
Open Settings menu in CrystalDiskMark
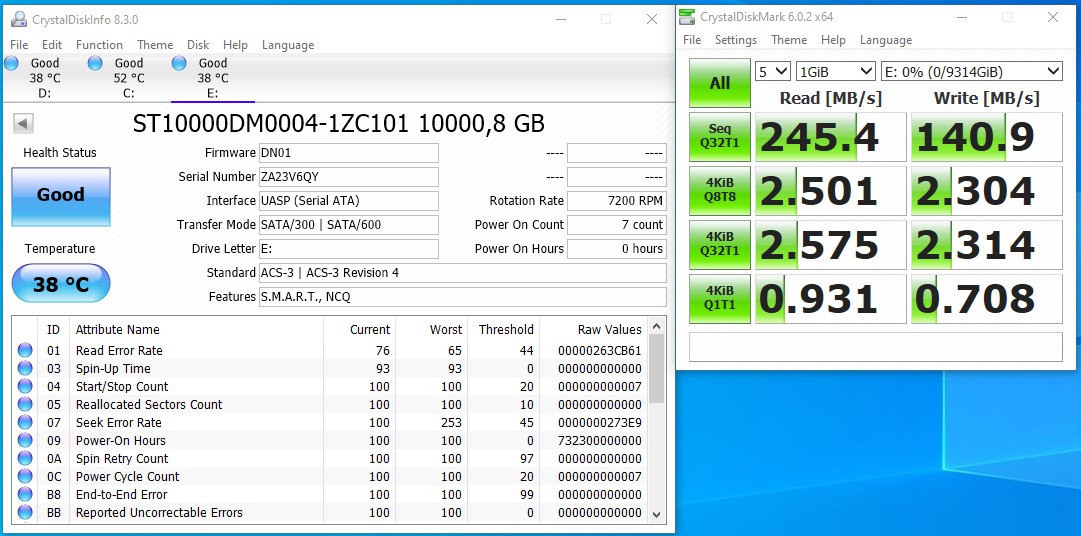pyautogui.click(x=736, y=40)
